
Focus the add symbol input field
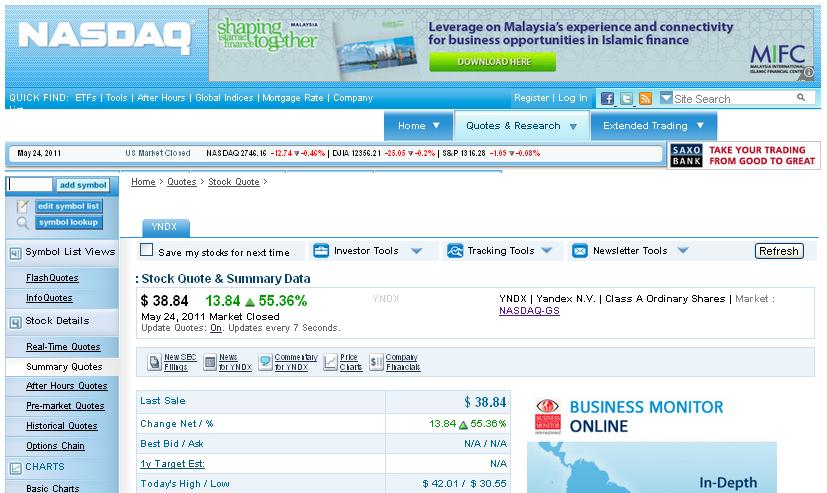30,185
